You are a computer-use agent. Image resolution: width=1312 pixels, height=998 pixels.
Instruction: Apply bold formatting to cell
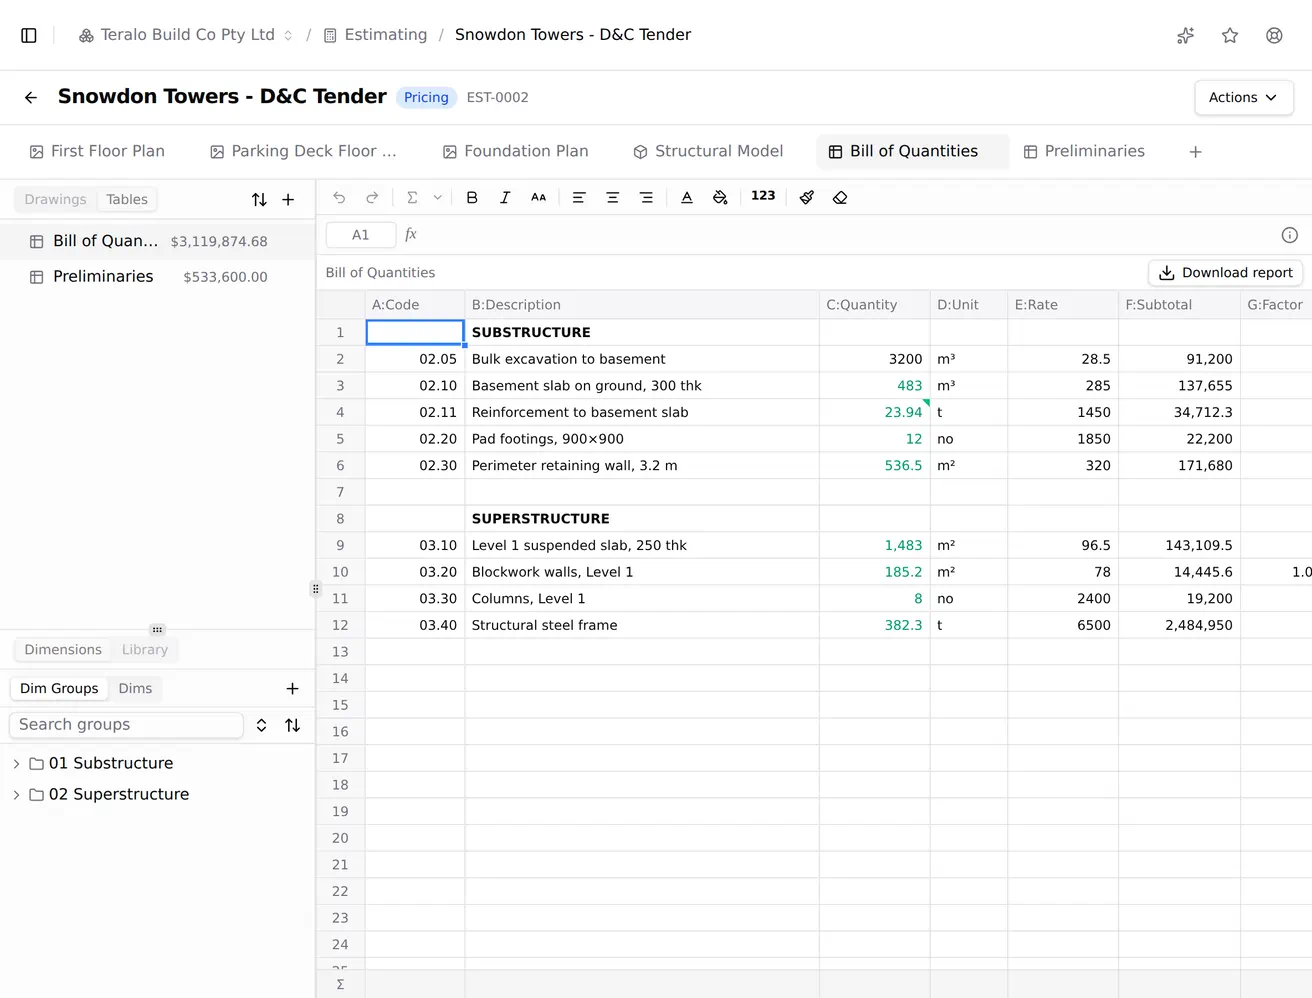coord(472,197)
